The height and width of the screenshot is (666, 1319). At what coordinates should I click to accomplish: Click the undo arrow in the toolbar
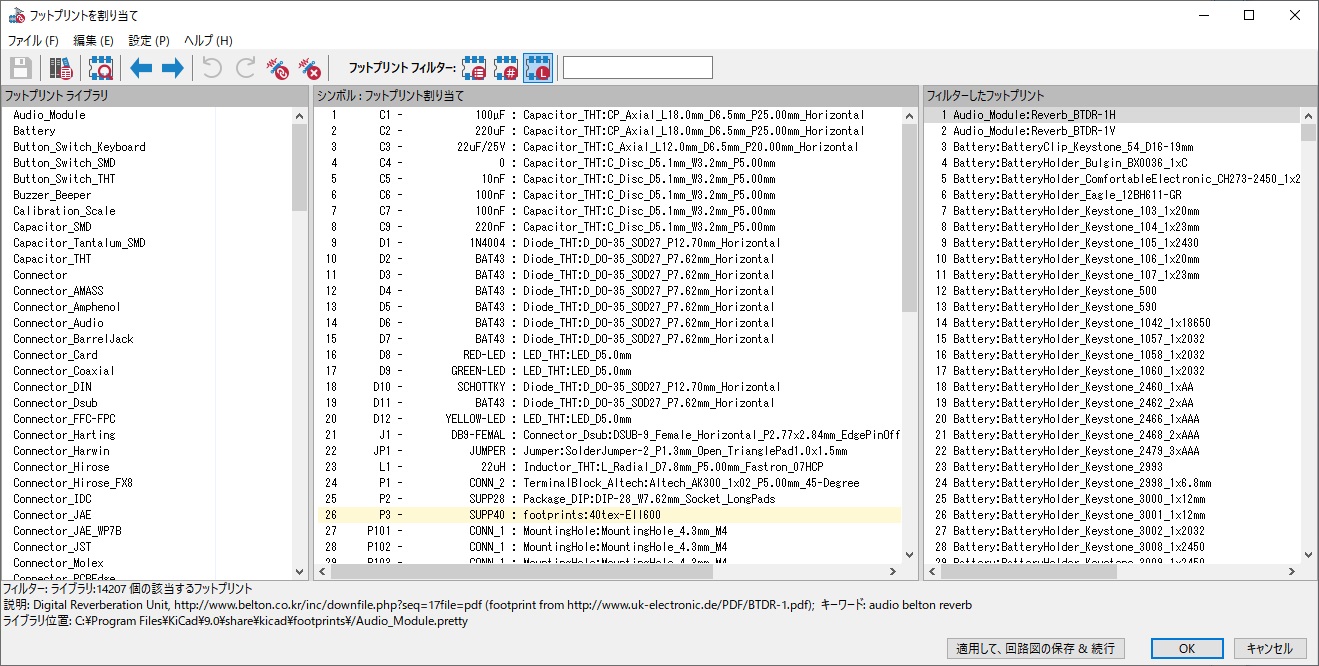tap(212, 68)
